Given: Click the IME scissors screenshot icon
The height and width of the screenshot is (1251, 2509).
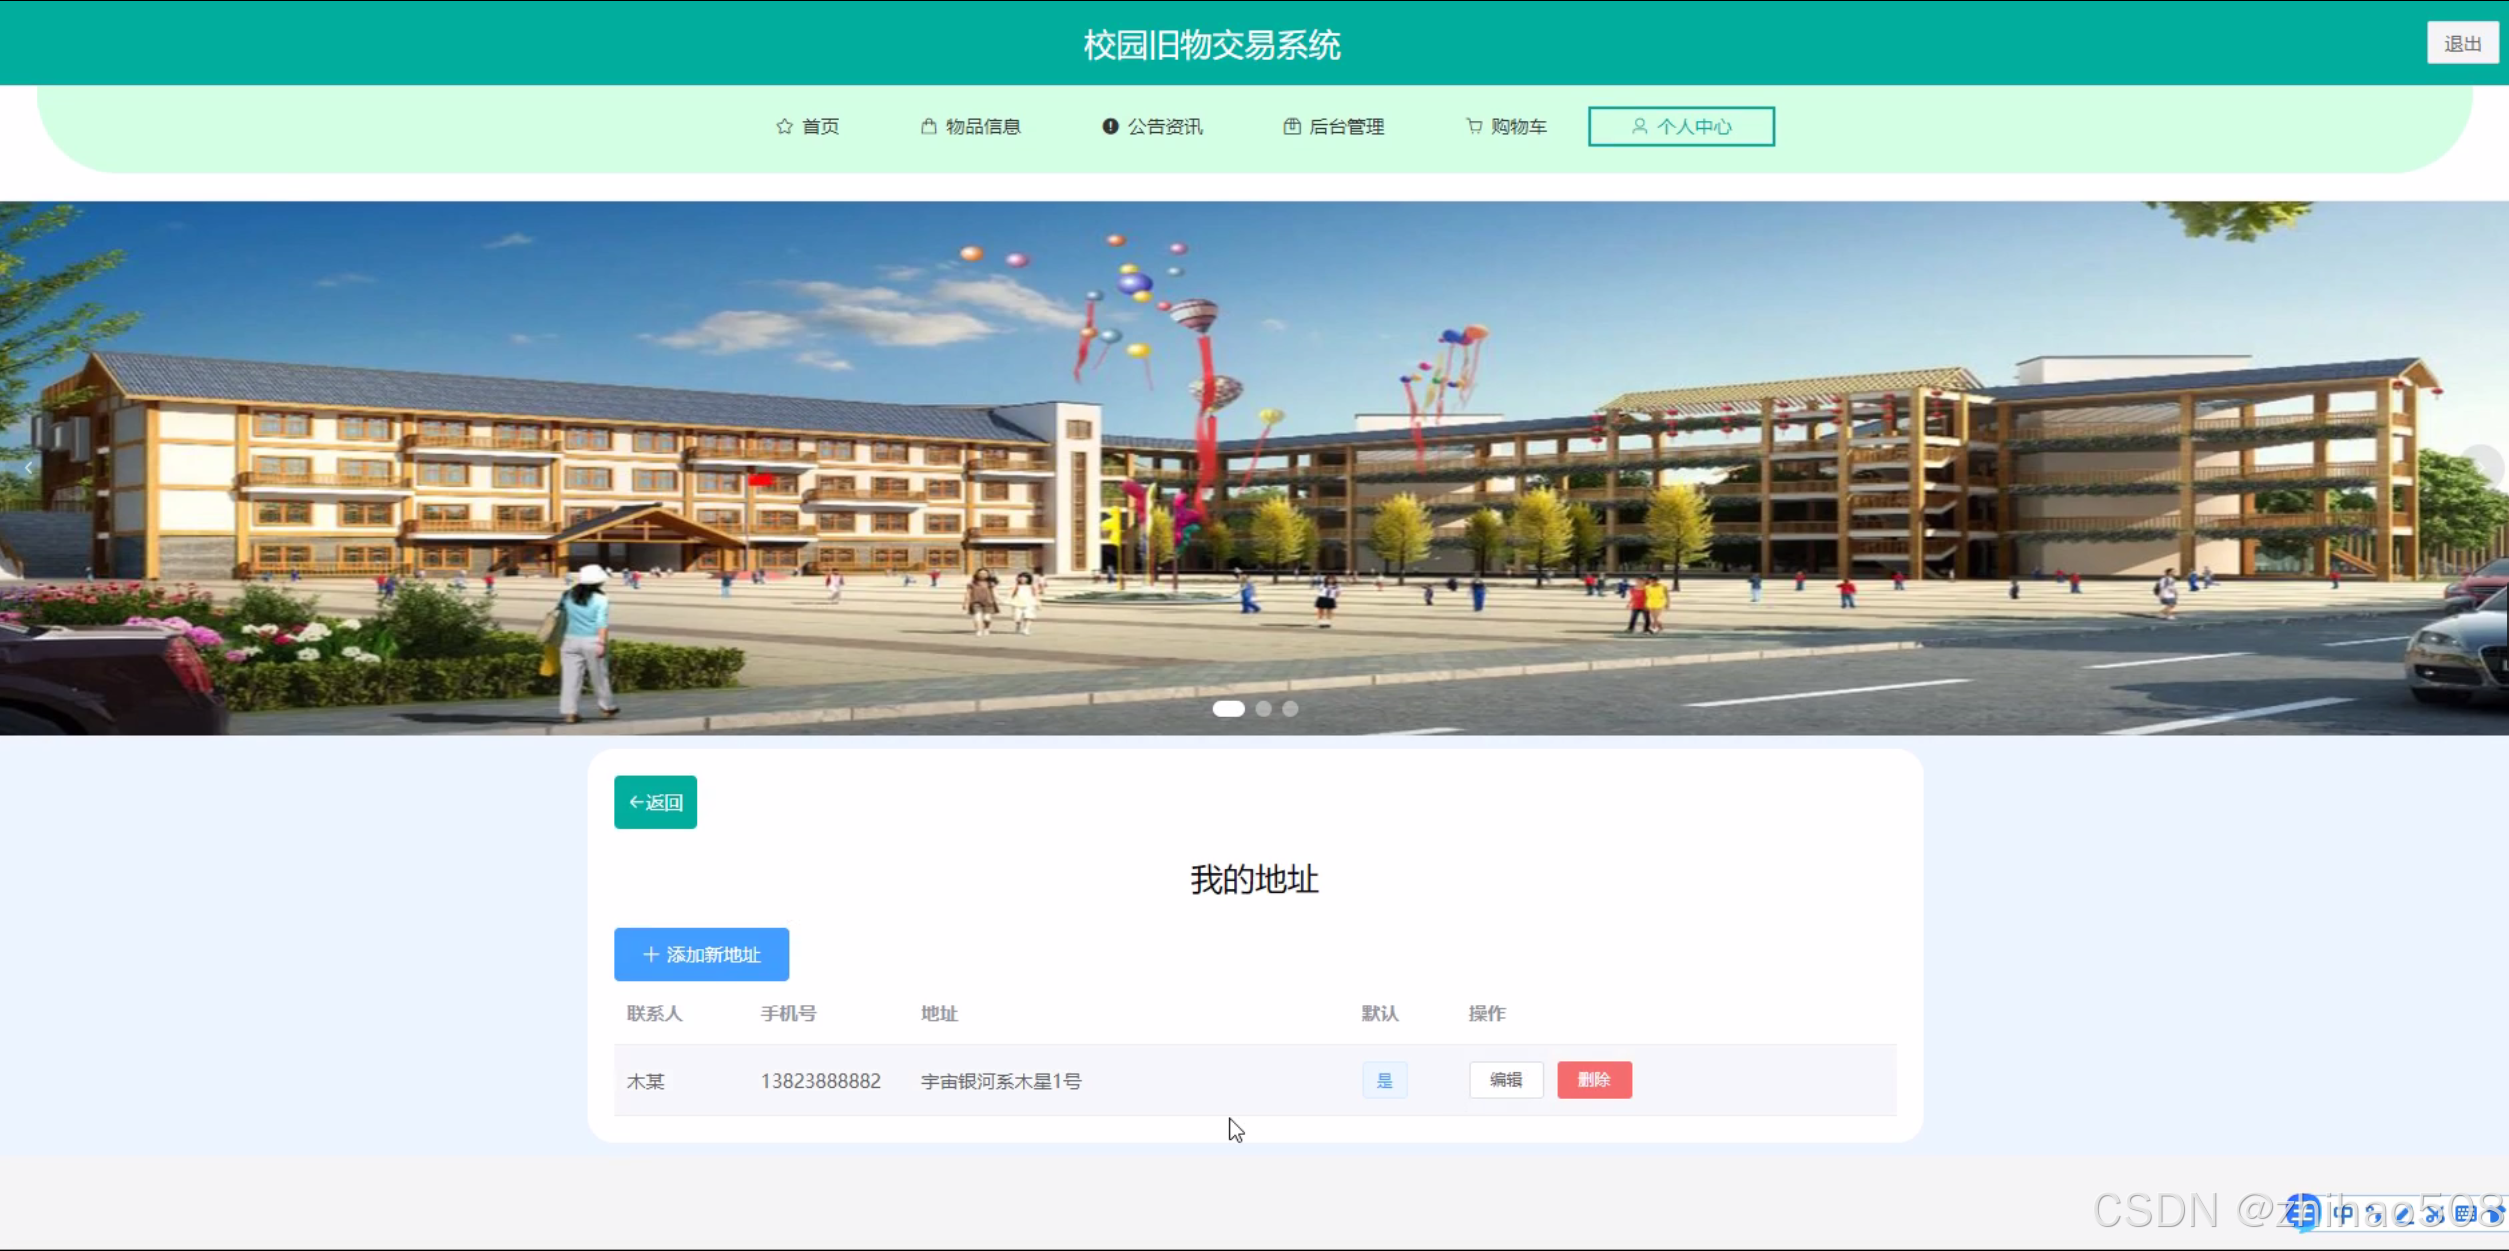Looking at the screenshot, I should (x=2434, y=1214).
